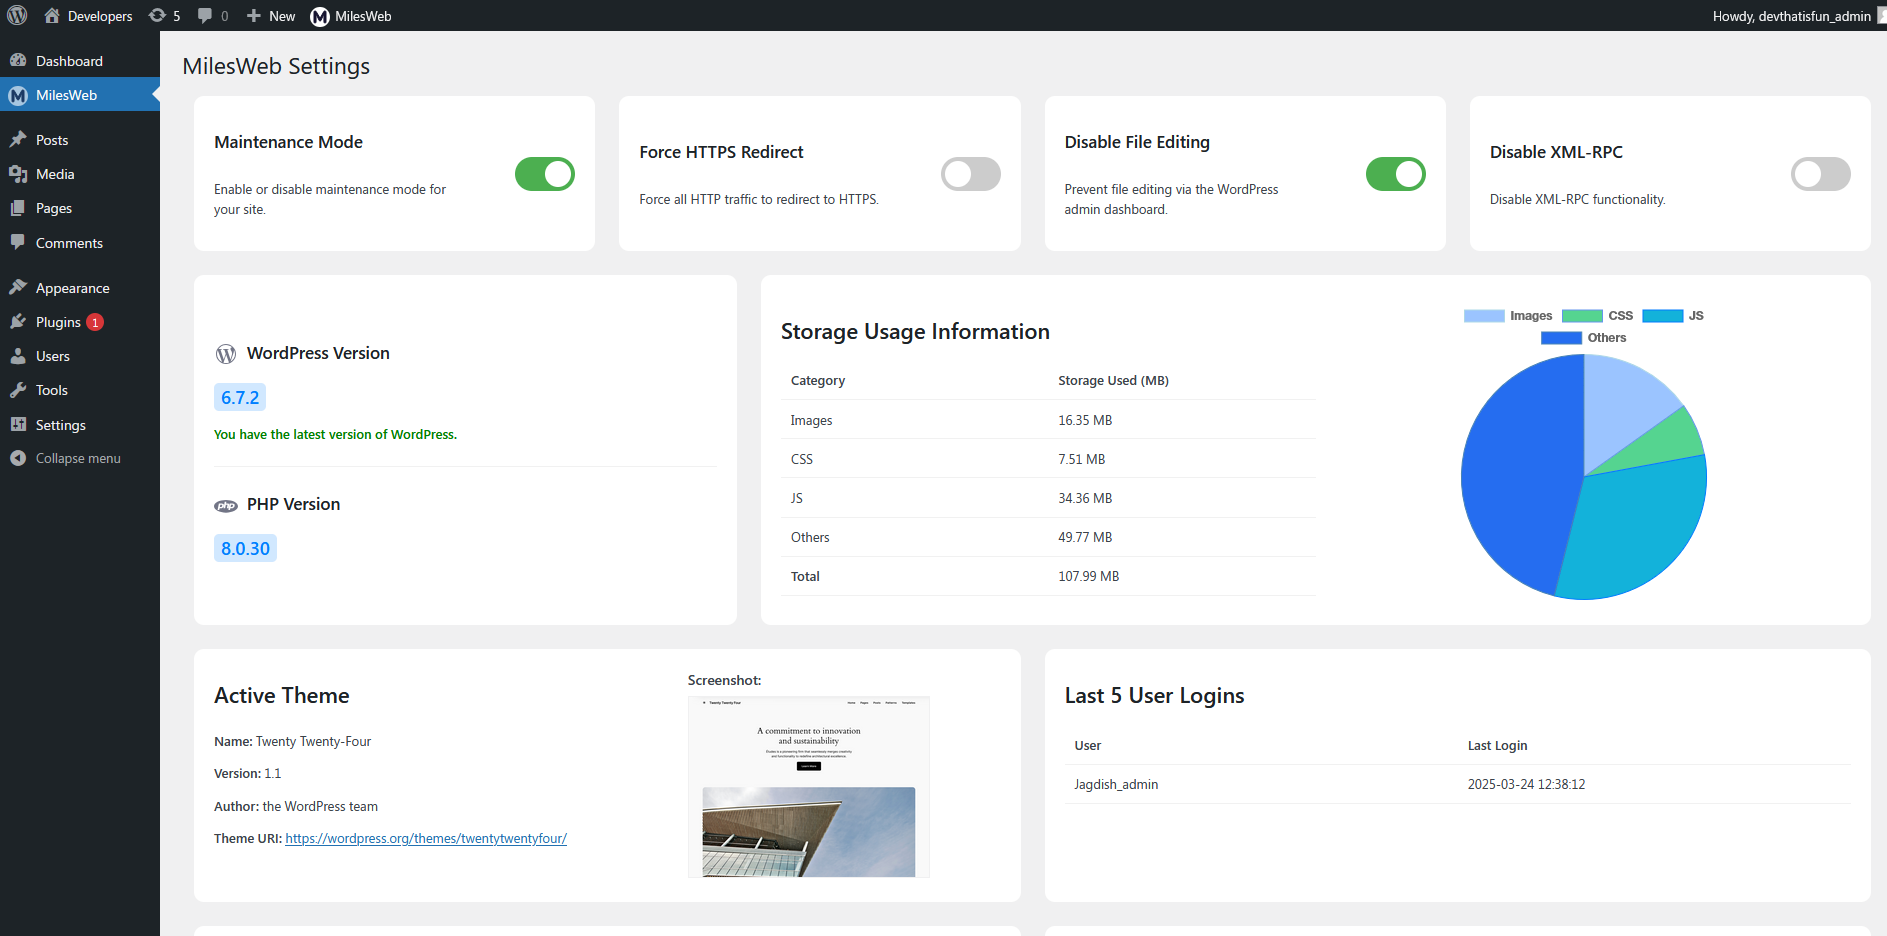
Task: Click the WordPress logo in admin bar
Action: pos(17,16)
